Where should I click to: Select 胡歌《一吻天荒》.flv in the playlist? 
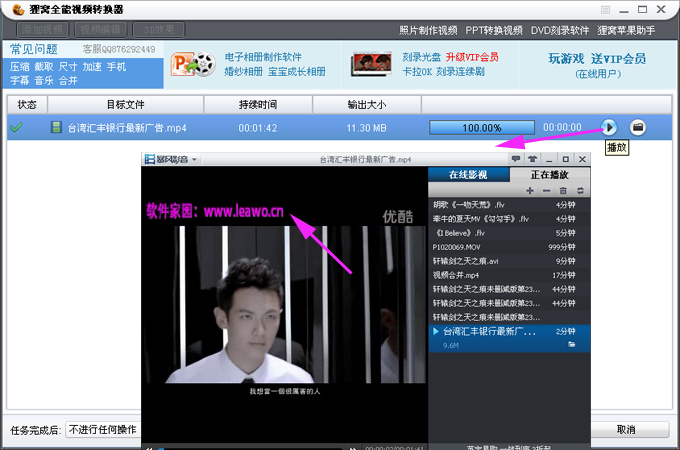coord(509,205)
